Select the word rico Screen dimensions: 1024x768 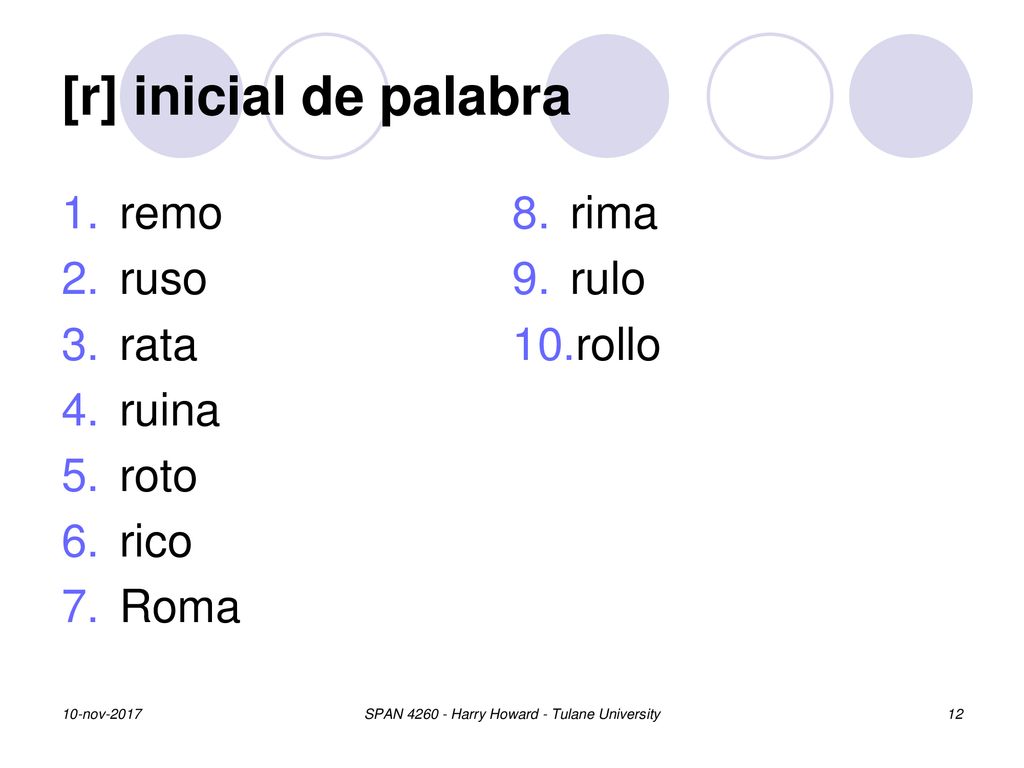(156, 541)
